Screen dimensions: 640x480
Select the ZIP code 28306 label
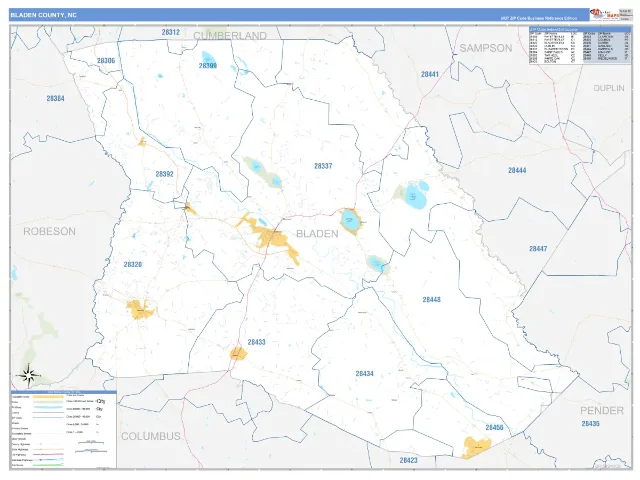pyautogui.click(x=106, y=61)
